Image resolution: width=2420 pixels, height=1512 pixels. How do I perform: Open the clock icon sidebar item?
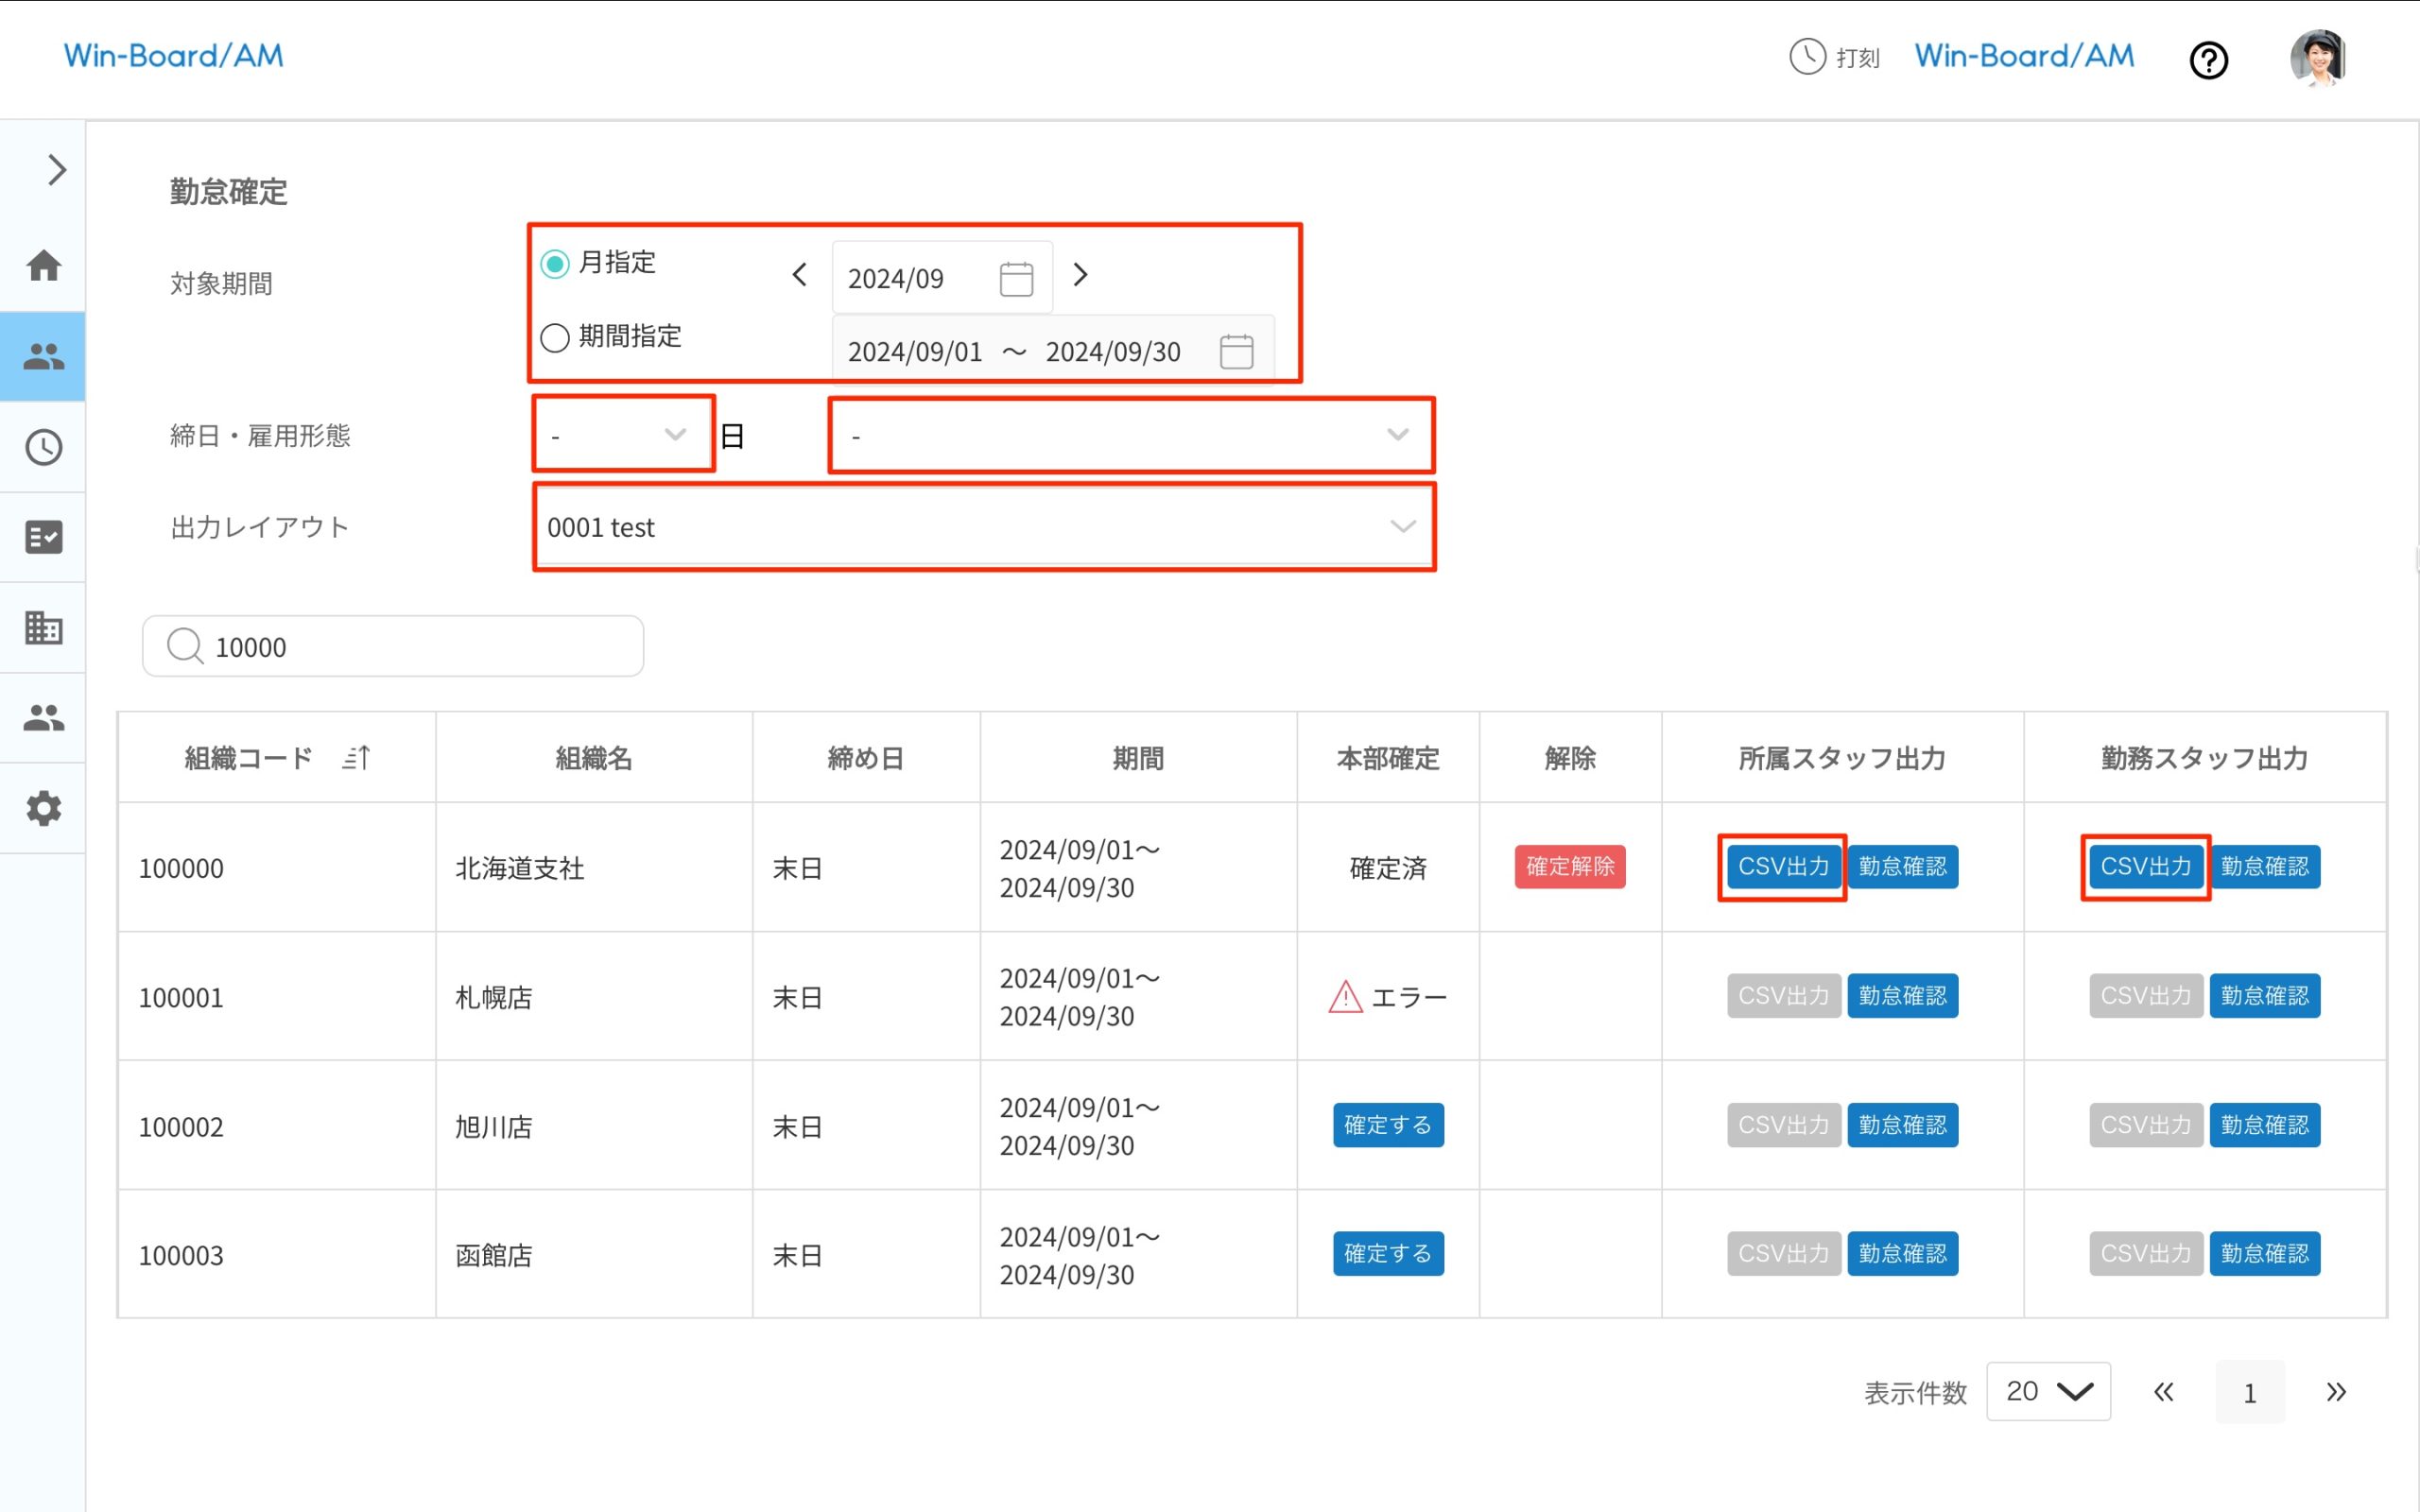point(43,447)
